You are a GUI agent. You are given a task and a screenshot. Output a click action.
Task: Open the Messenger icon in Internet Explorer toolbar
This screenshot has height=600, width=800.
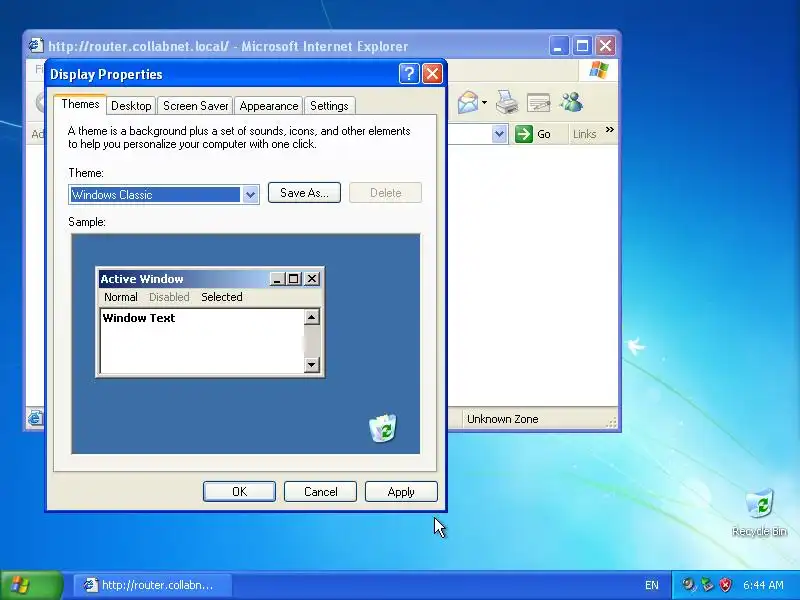(571, 103)
